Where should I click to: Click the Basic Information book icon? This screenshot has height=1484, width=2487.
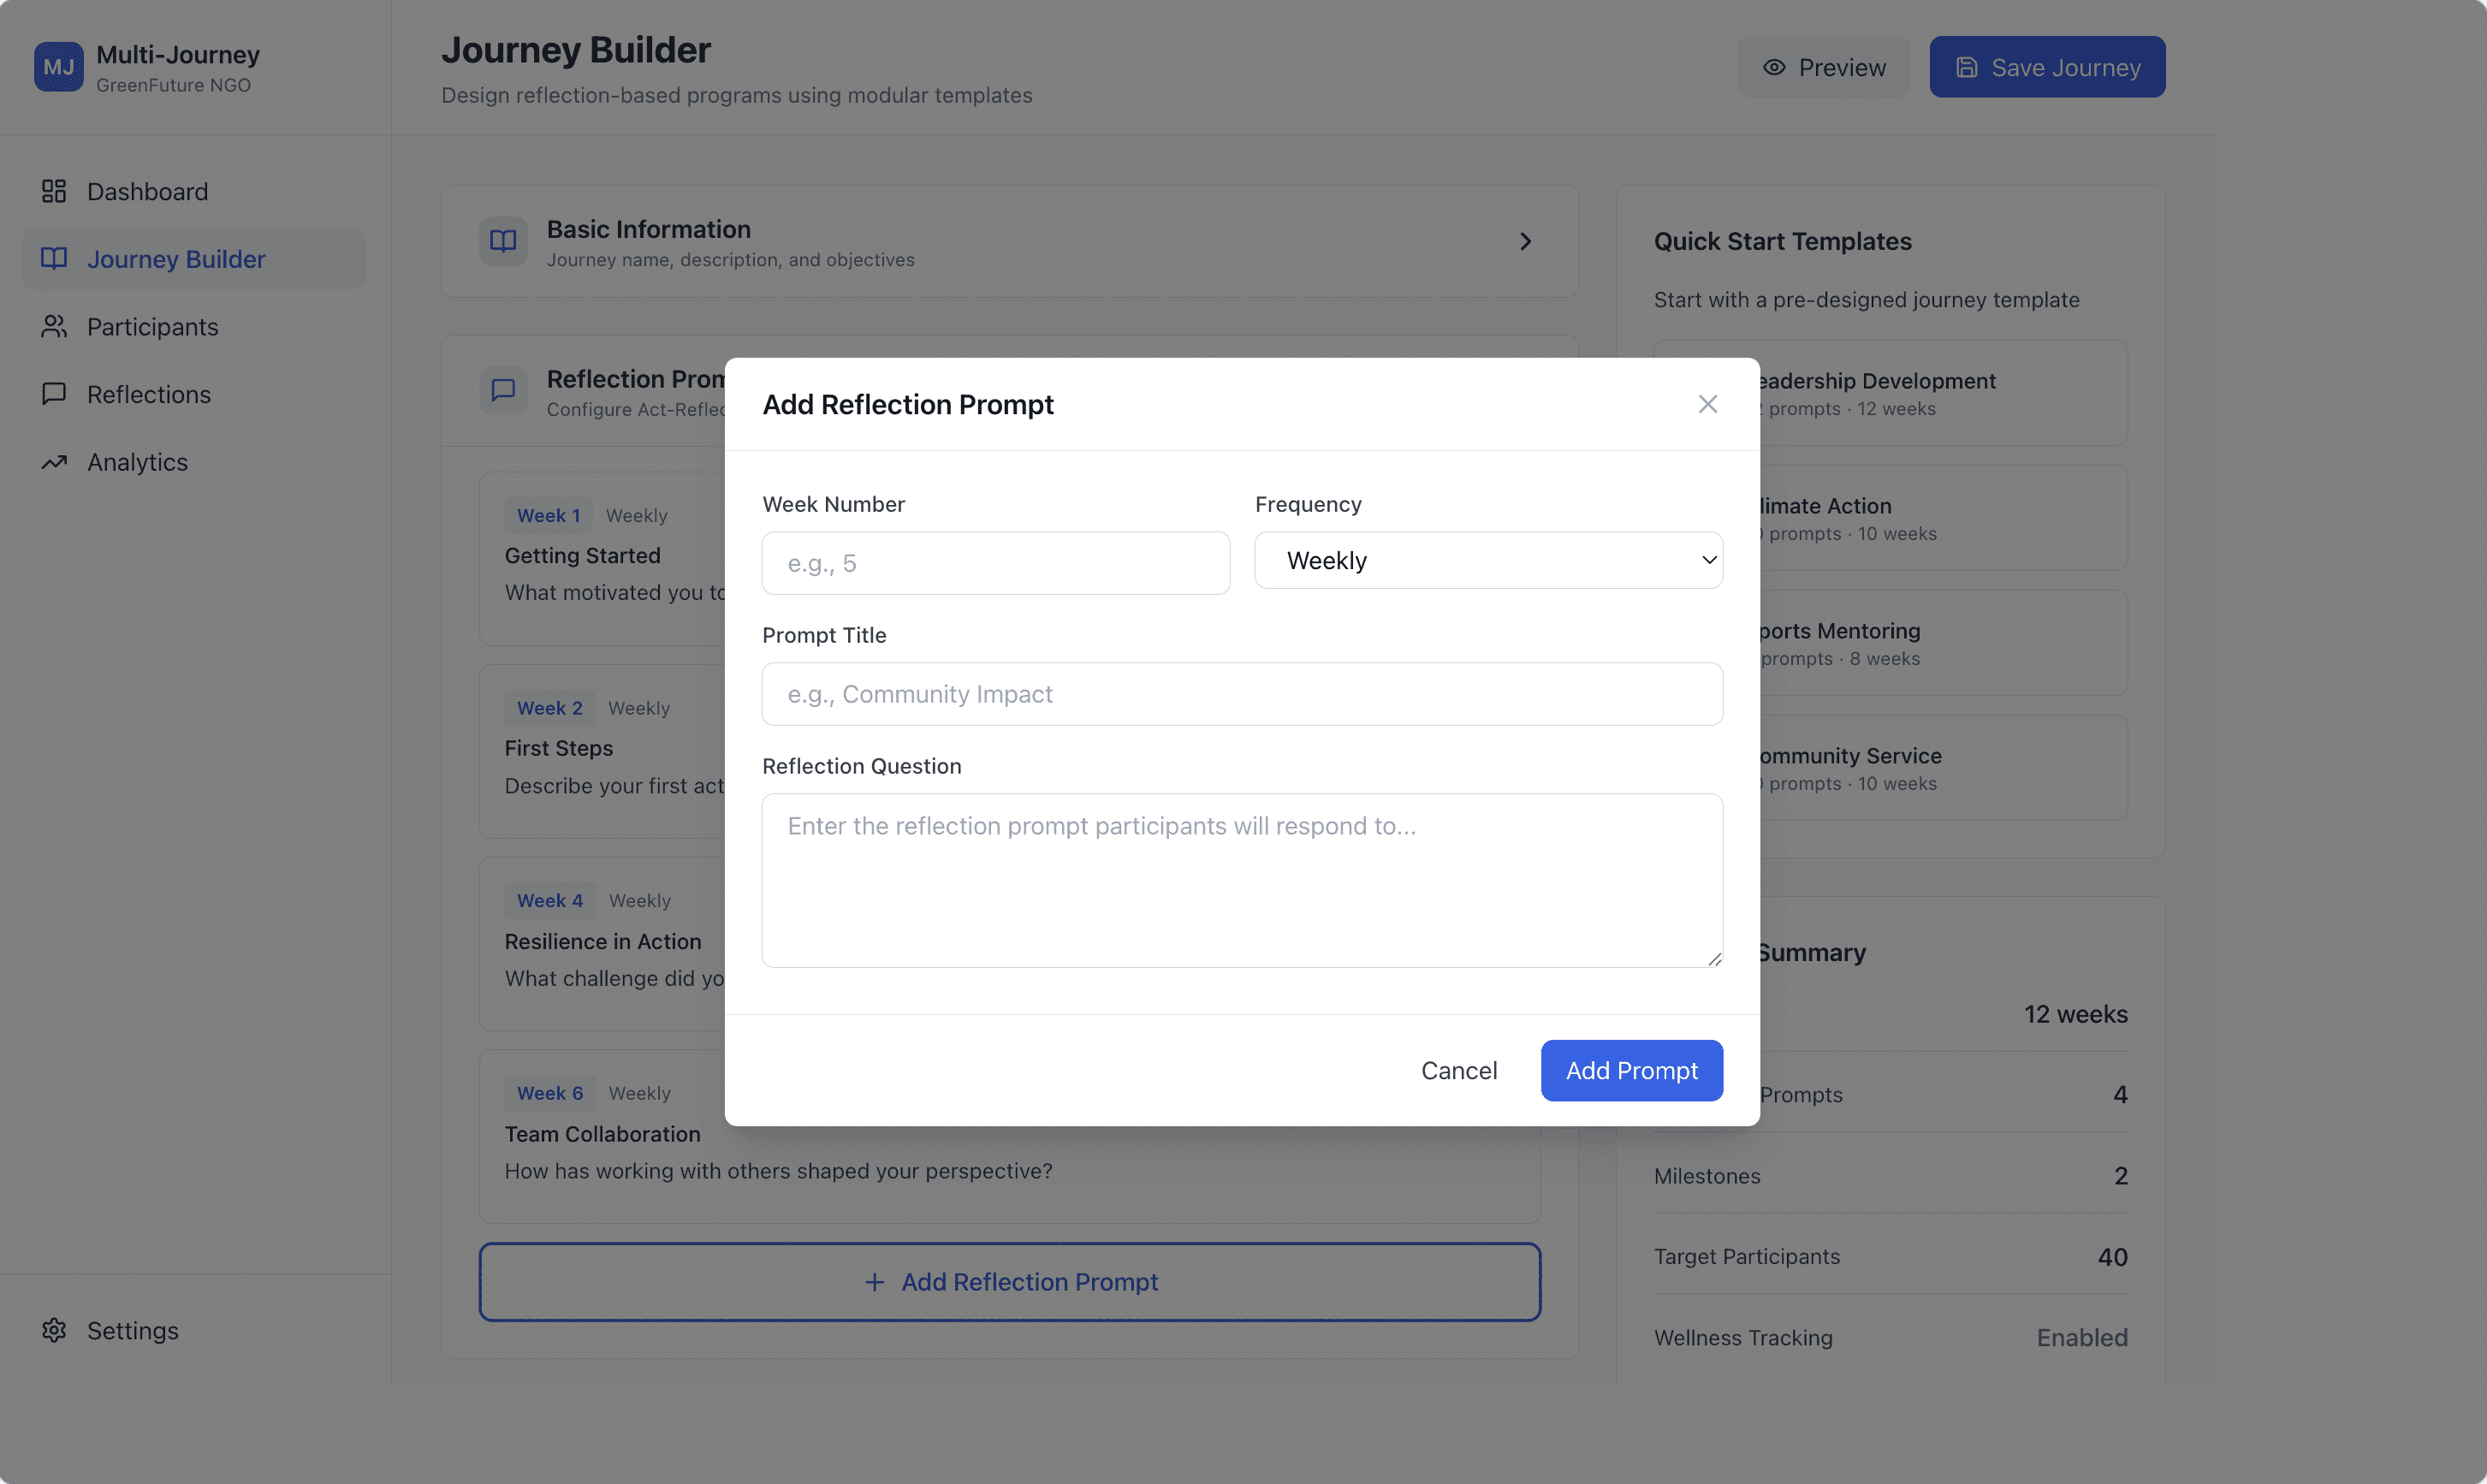click(x=503, y=241)
